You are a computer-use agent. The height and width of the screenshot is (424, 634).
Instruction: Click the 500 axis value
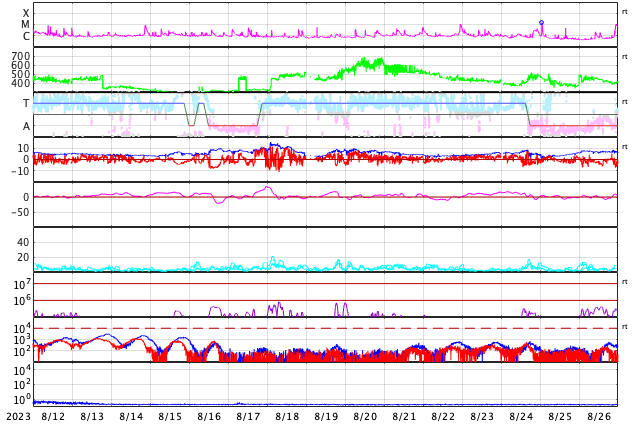[x=21, y=74]
